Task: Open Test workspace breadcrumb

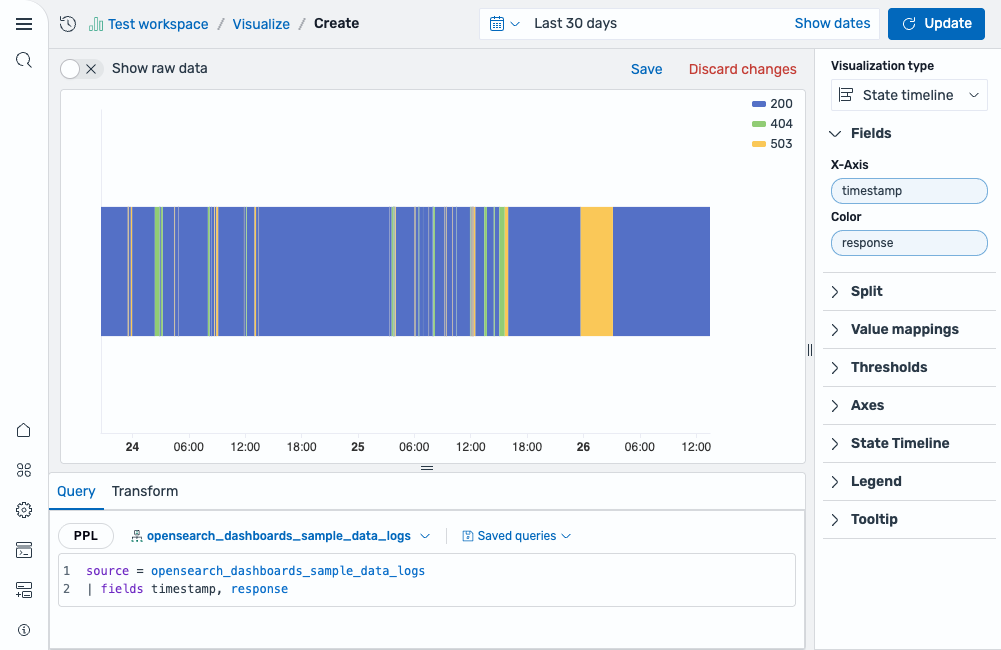Action: (x=158, y=24)
